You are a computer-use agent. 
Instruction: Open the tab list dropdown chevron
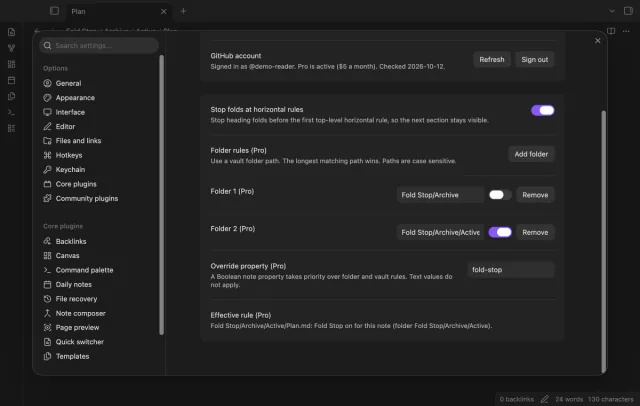[x=612, y=11]
